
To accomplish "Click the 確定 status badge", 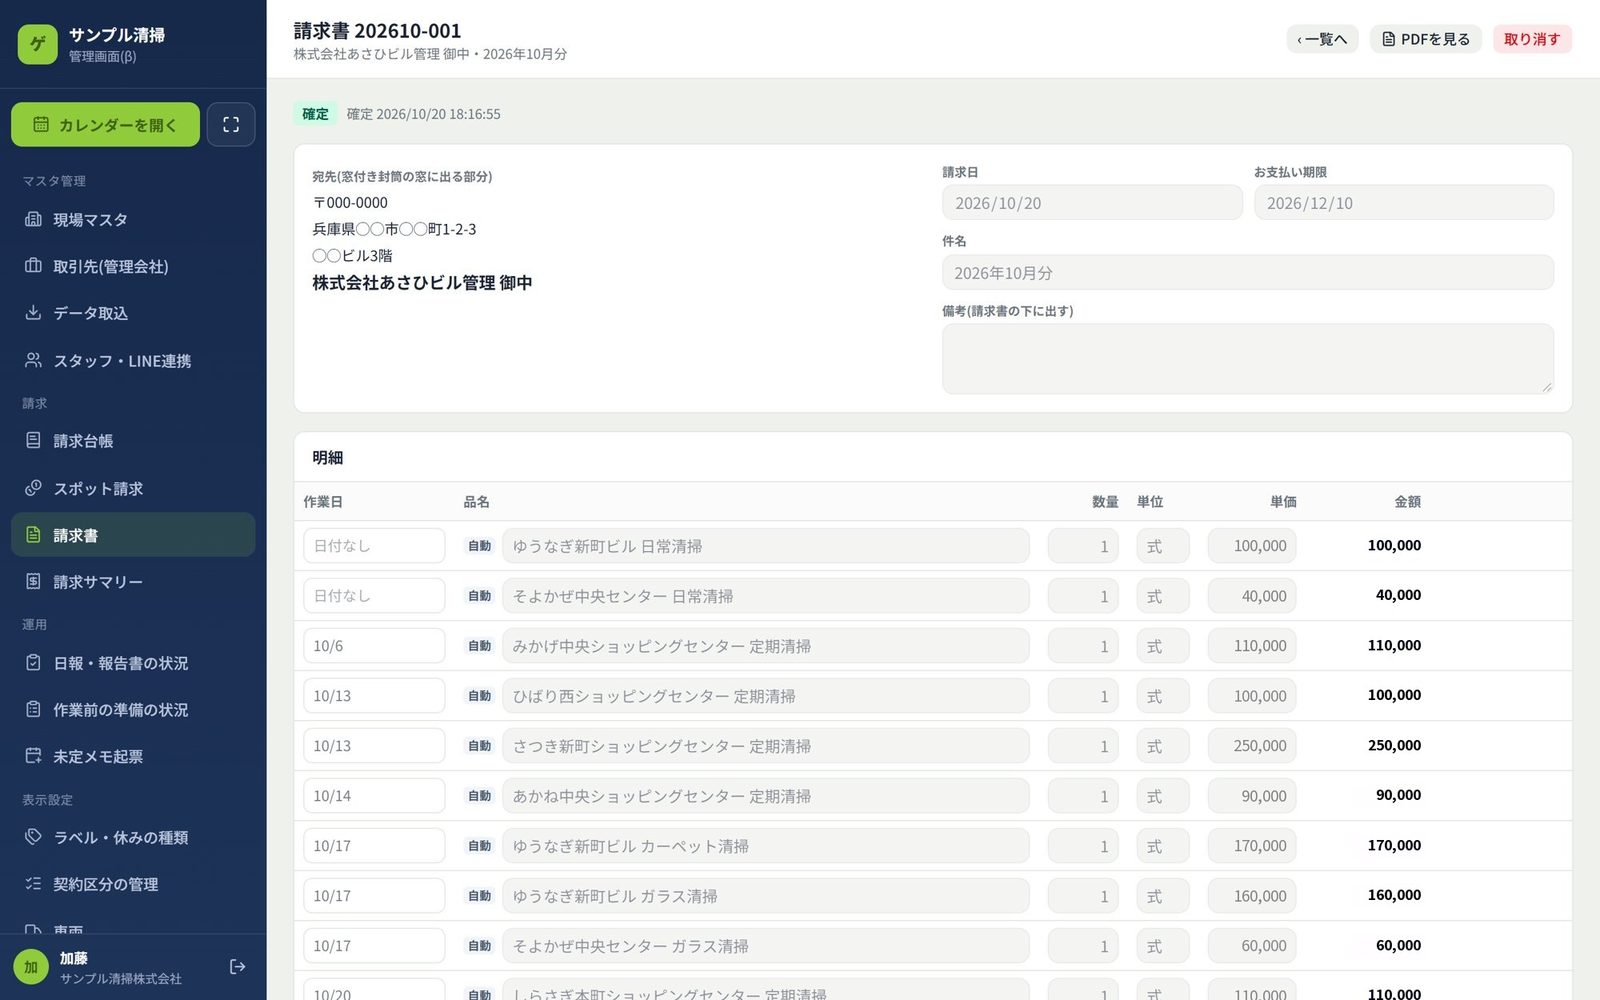I will coord(315,114).
